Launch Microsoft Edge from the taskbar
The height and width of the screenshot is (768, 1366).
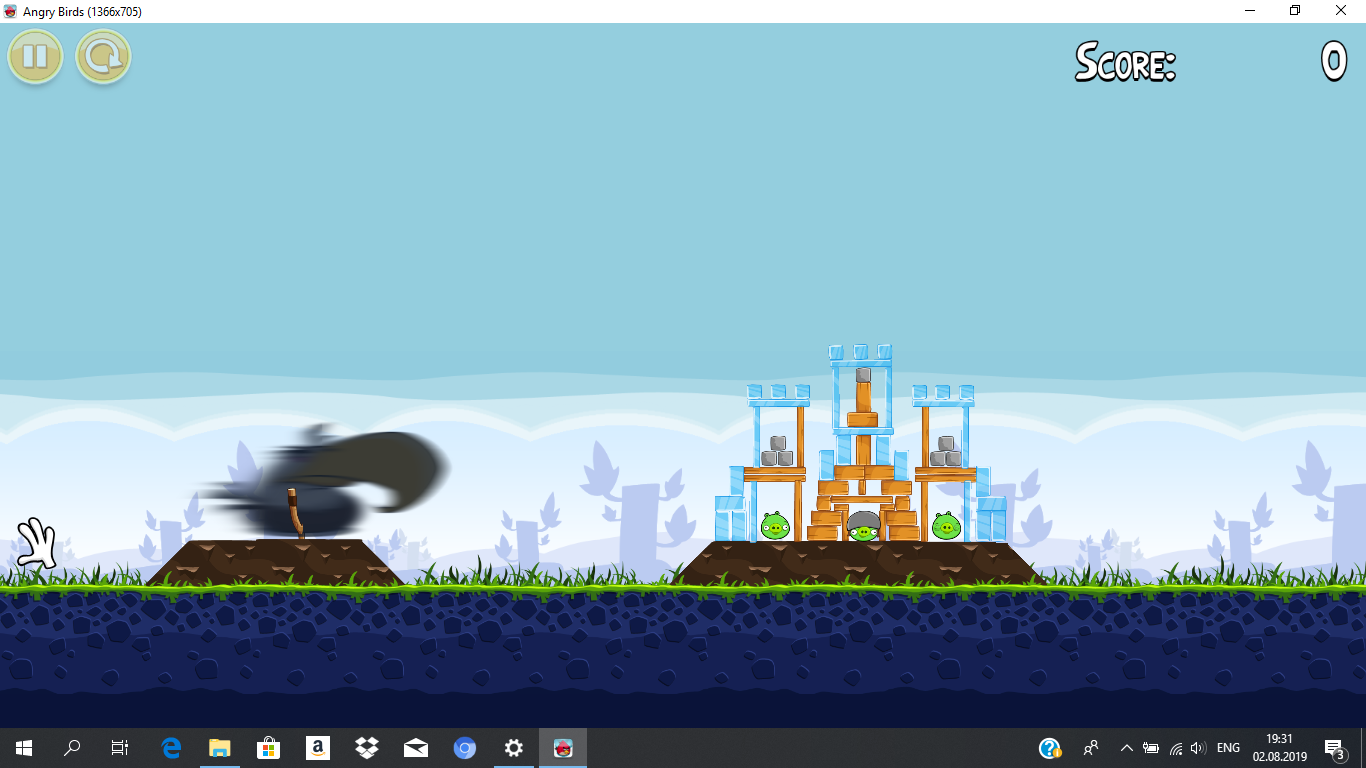coord(171,748)
